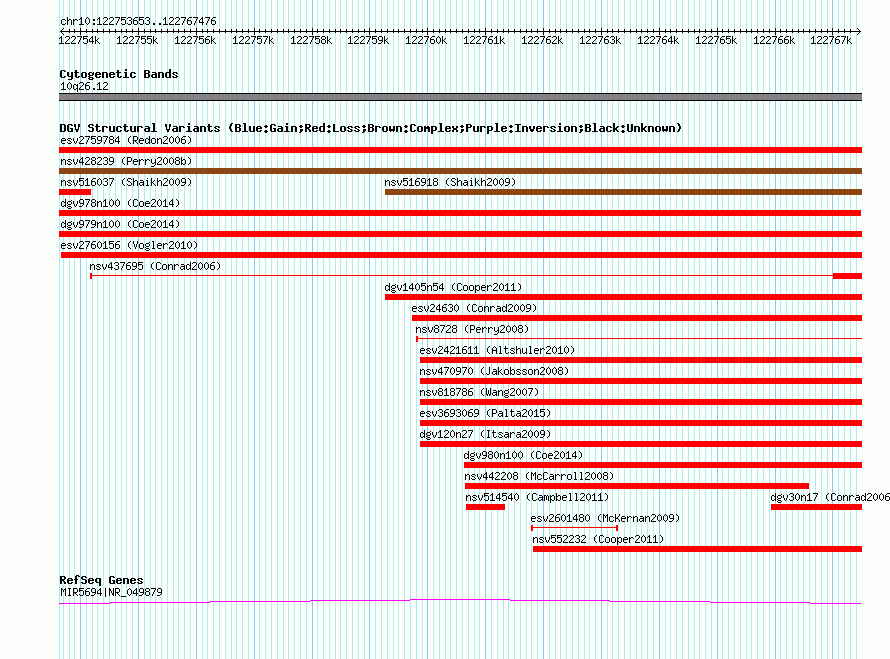Click nsv442208 (McCarroll2008) label
890x659 pixels.
pyautogui.click(x=539, y=476)
